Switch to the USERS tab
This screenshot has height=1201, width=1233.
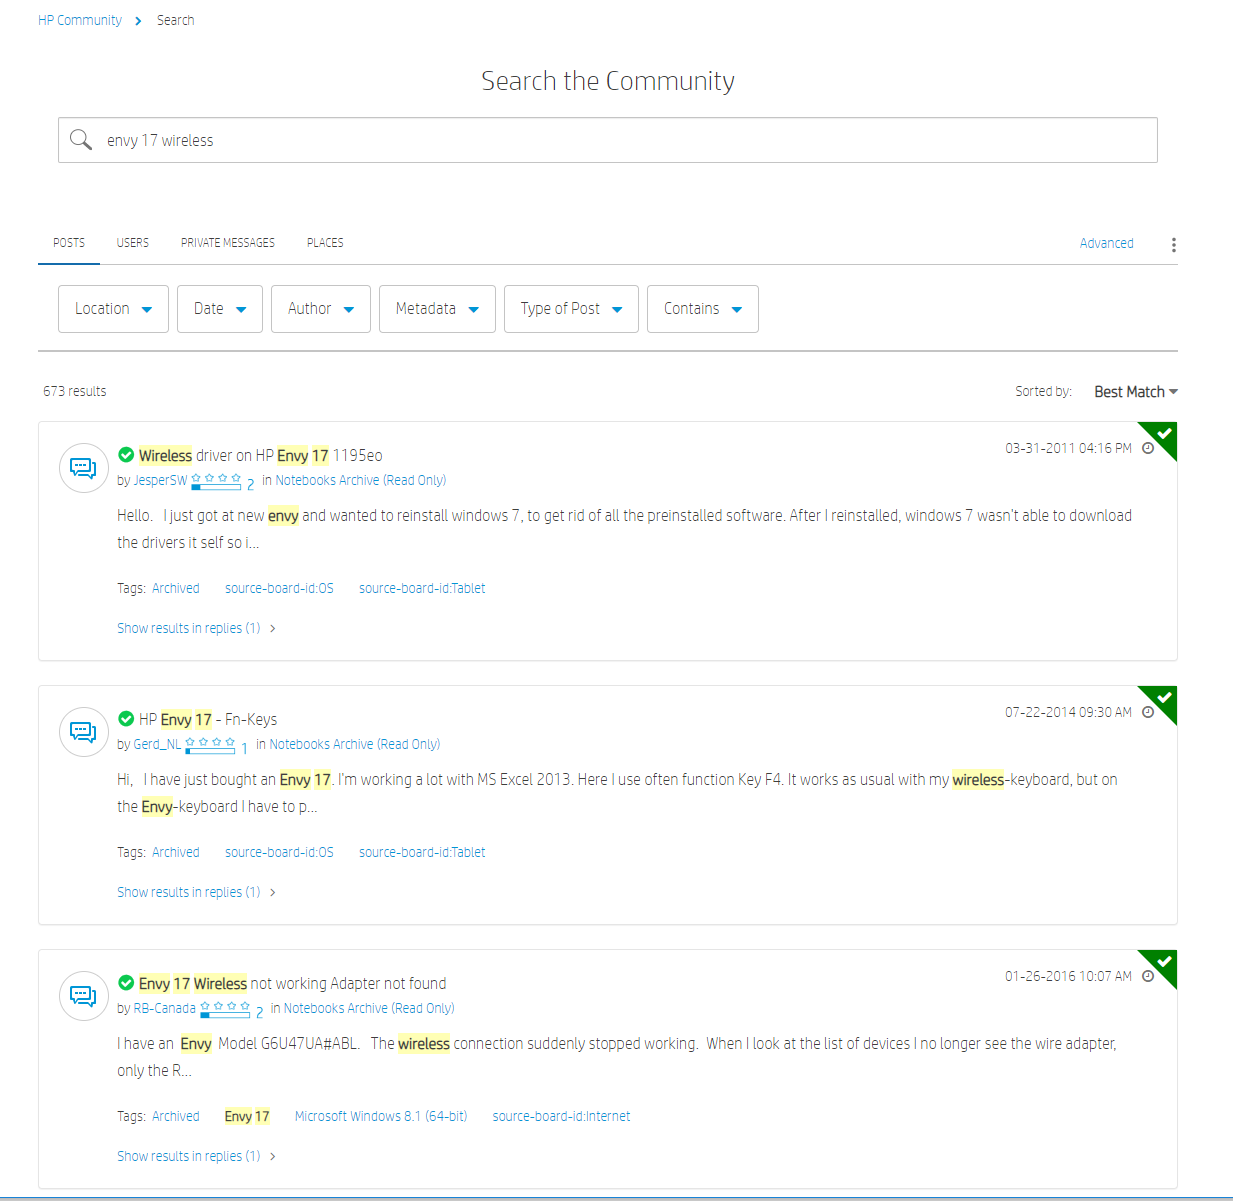coord(132,242)
